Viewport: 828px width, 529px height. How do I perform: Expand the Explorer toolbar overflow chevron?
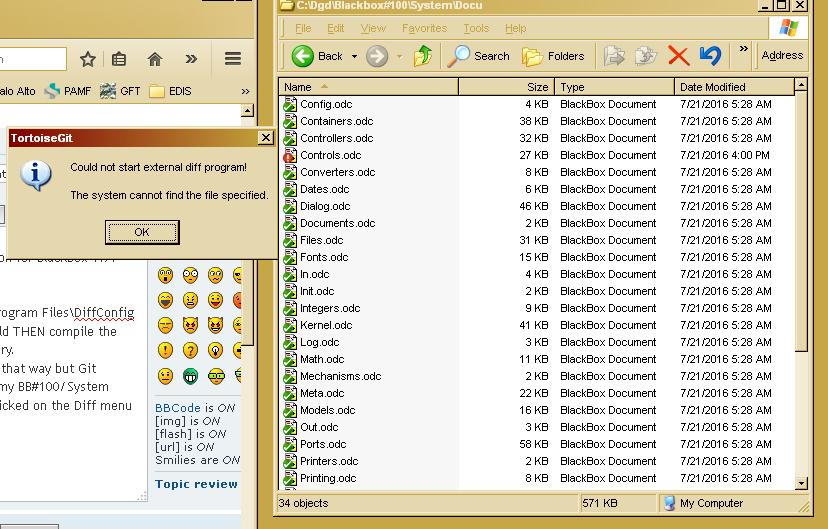click(x=743, y=49)
